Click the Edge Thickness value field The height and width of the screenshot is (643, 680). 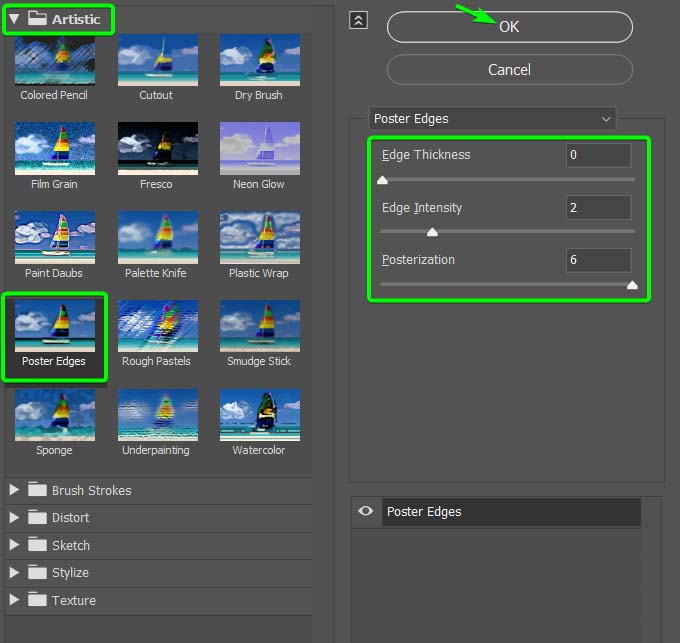pos(598,155)
